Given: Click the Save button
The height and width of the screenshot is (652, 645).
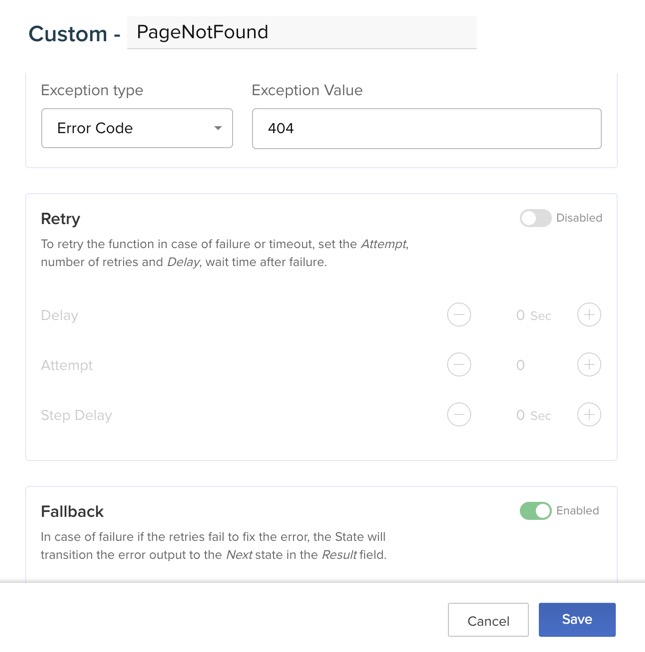Looking at the screenshot, I should tap(577, 620).
